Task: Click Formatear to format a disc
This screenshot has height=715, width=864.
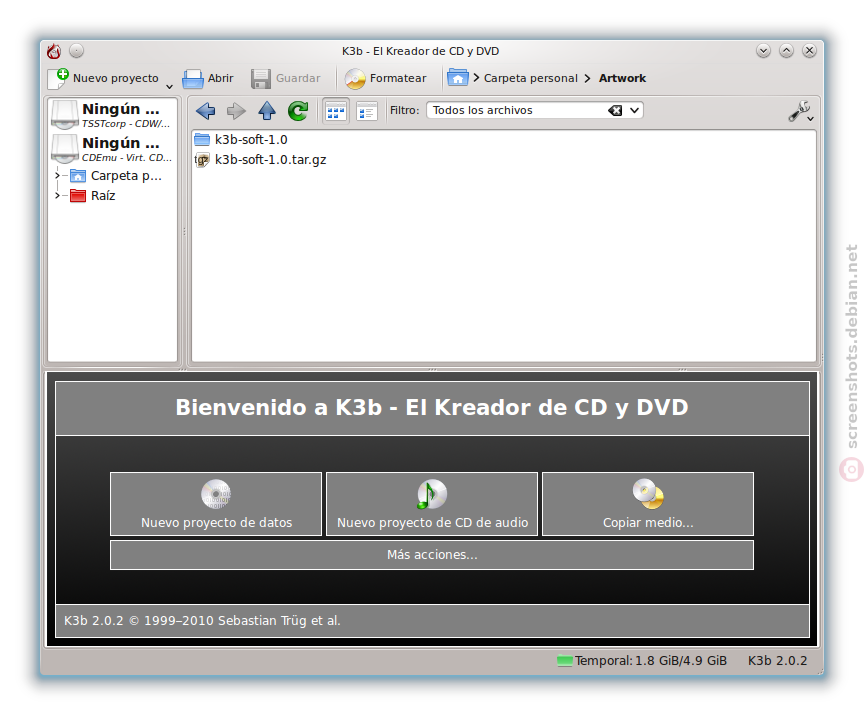Action: (385, 78)
